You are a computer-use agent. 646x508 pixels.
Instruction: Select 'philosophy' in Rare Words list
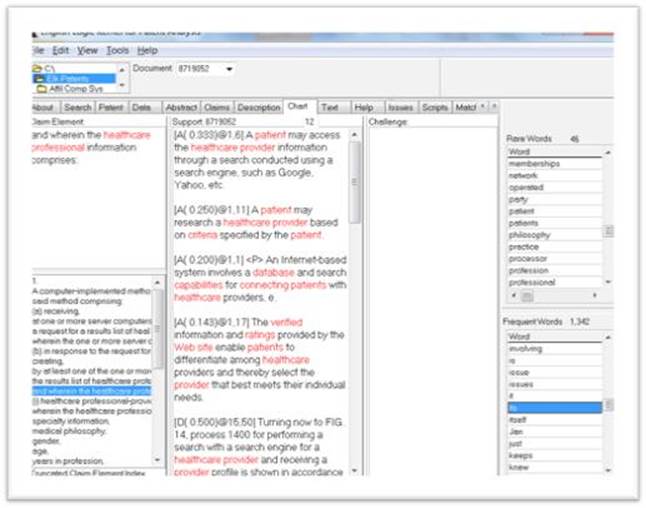click(555, 235)
